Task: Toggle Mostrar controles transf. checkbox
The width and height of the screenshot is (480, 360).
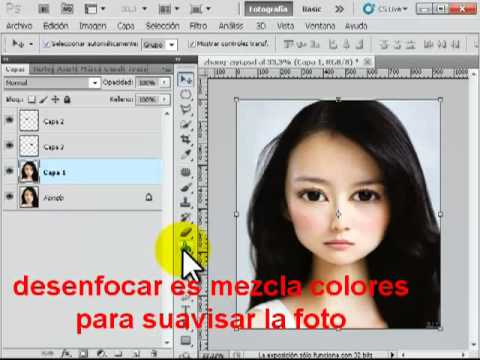Action: (x=191, y=44)
